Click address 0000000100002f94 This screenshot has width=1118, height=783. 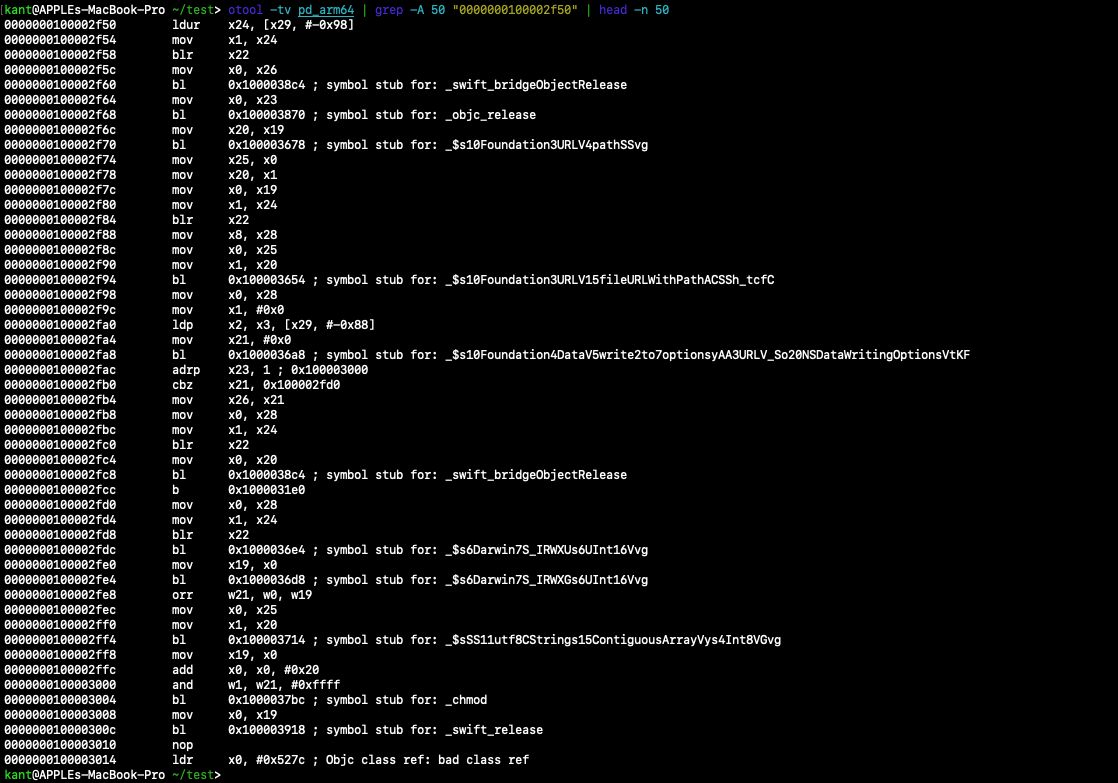60,280
